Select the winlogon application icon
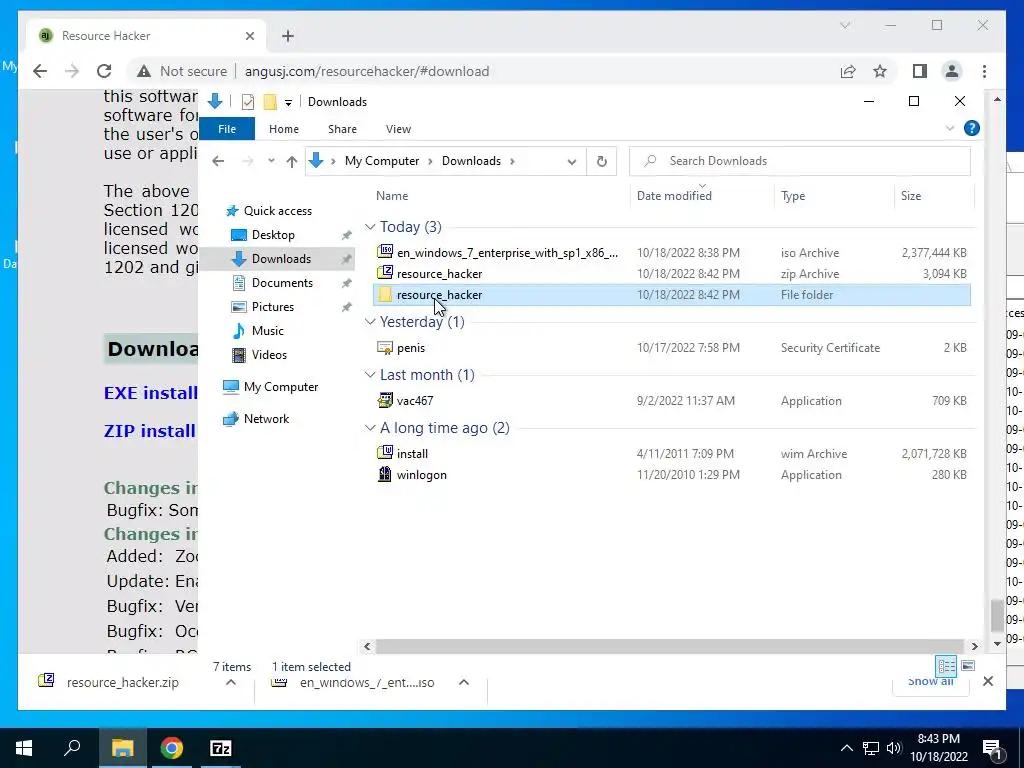Screen dimensions: 1024x768 tap(385, 474)
